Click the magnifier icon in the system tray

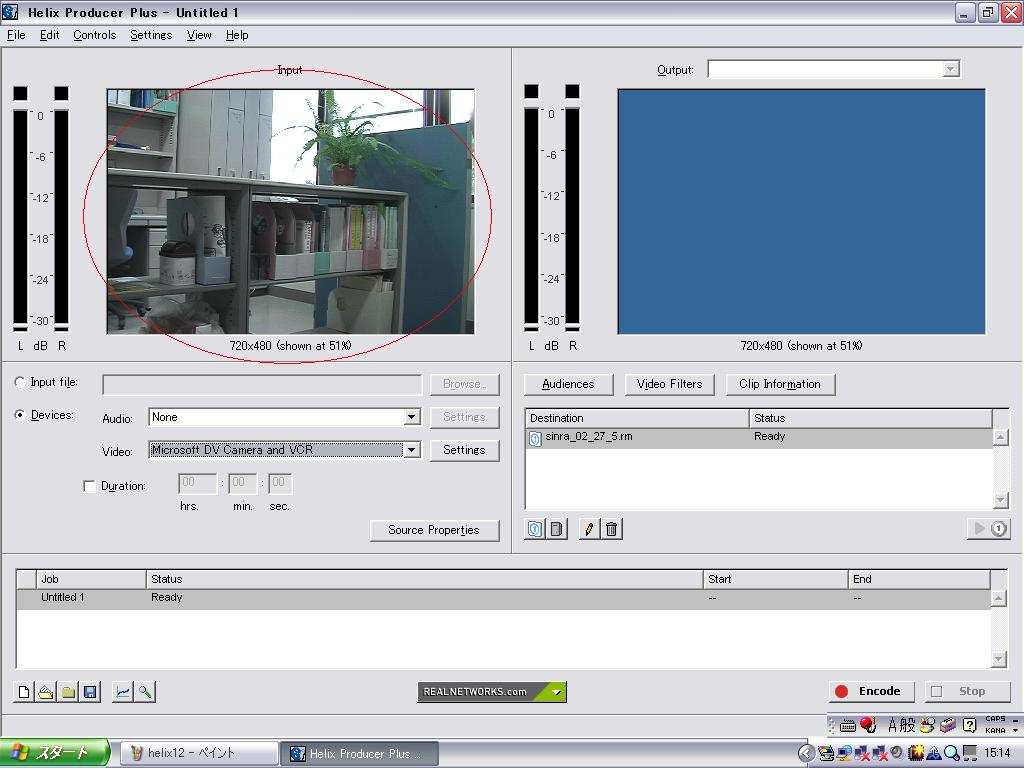click(952, 753)
